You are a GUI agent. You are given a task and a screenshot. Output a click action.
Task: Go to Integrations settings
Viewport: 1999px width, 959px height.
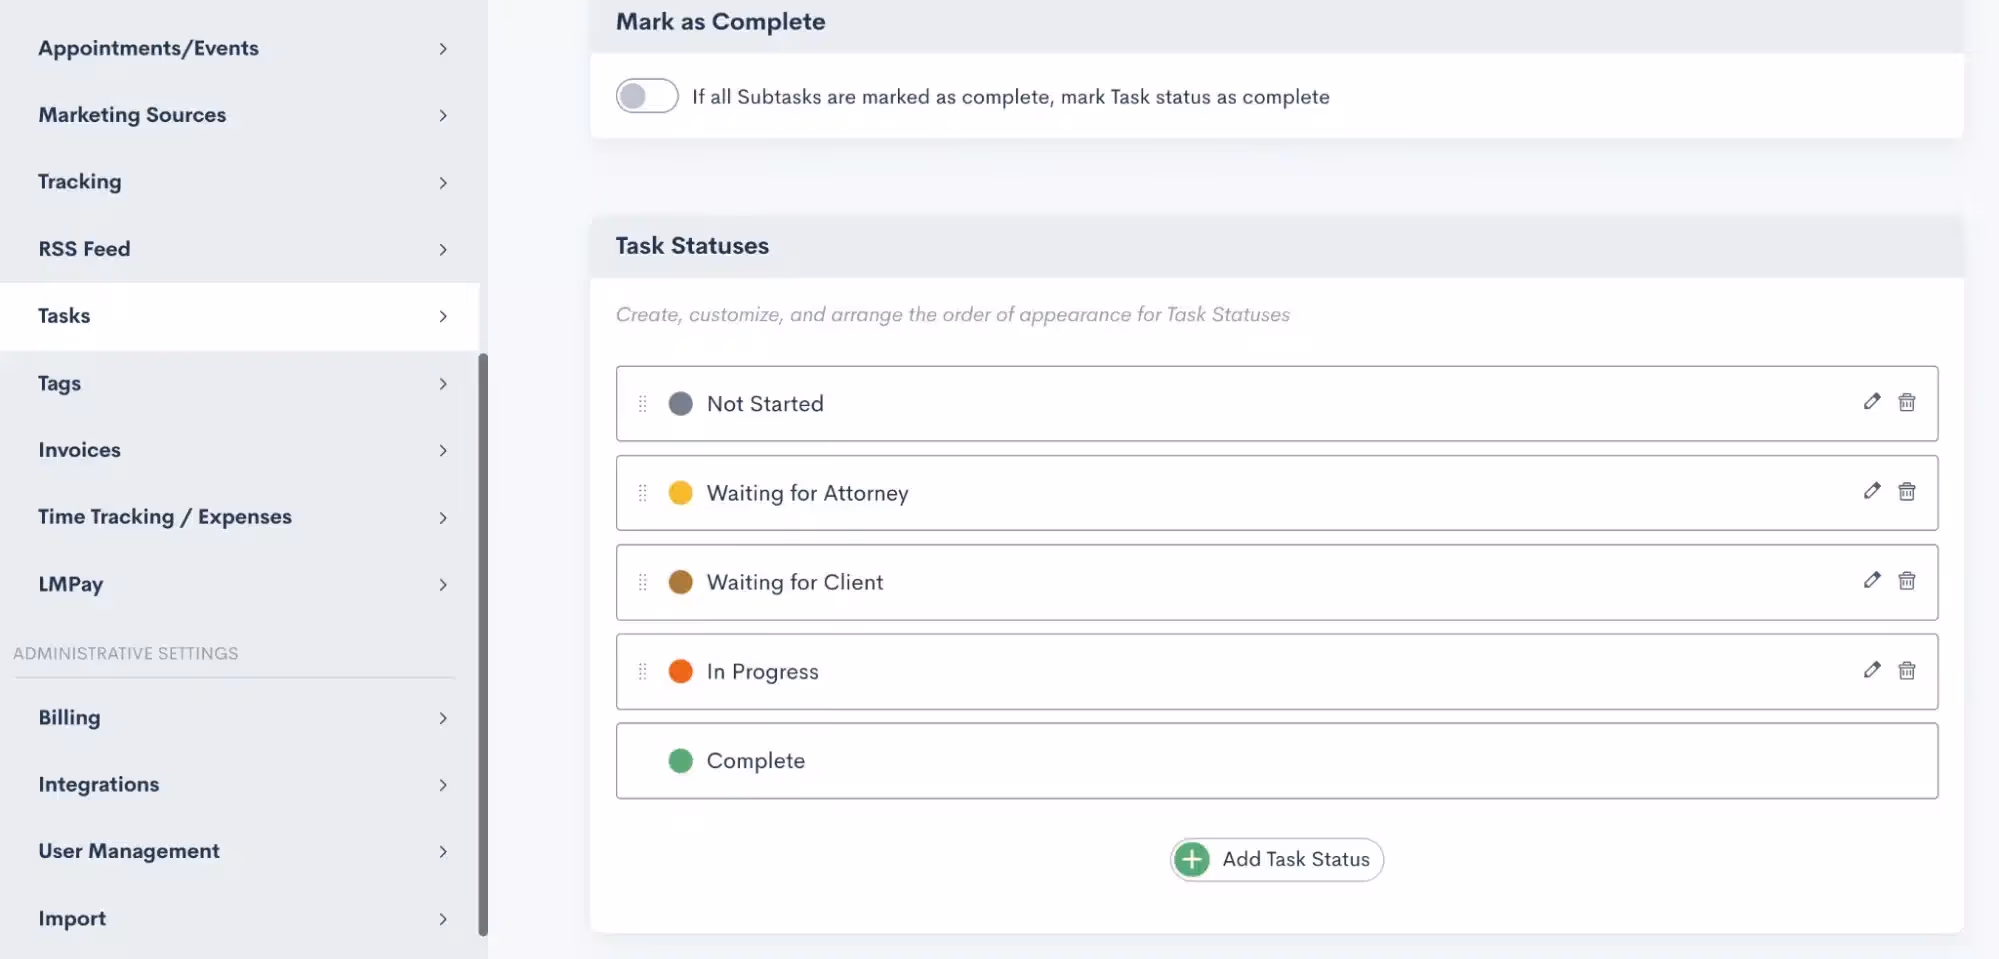point(99,785)
